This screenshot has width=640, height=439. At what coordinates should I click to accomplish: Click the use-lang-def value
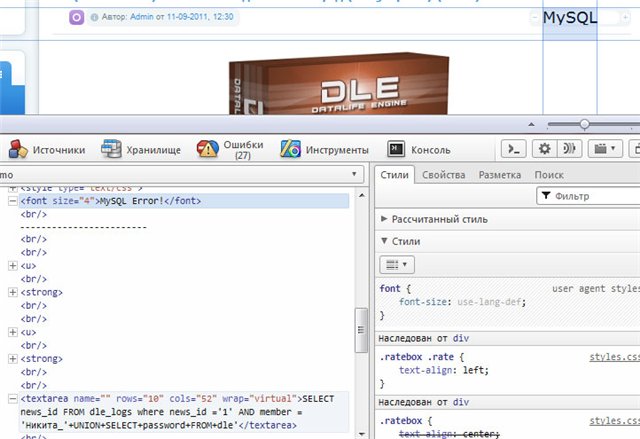click(x=489, y=302)
